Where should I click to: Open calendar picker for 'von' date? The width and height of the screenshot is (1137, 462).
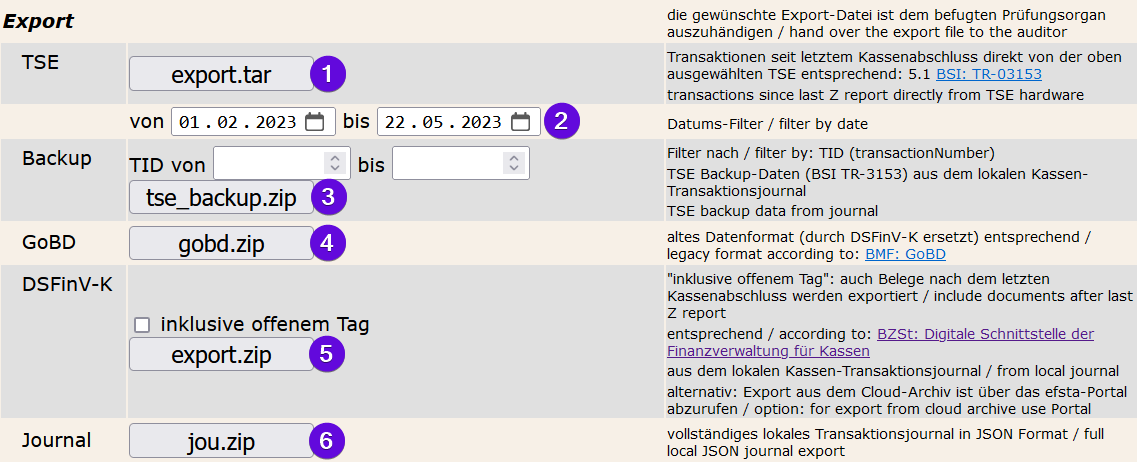[x=315, y=122]
